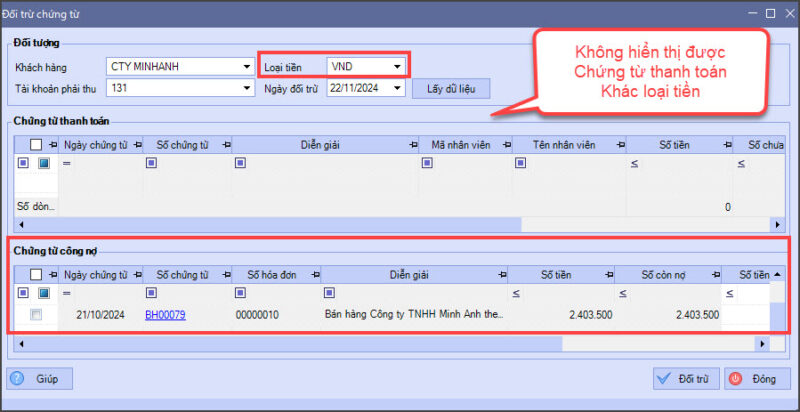Viewport: 800px width, 412px height.
Task: Sort by Ngày chứng từ column in Chứng từ công nợ
Action: coord(94,274)
